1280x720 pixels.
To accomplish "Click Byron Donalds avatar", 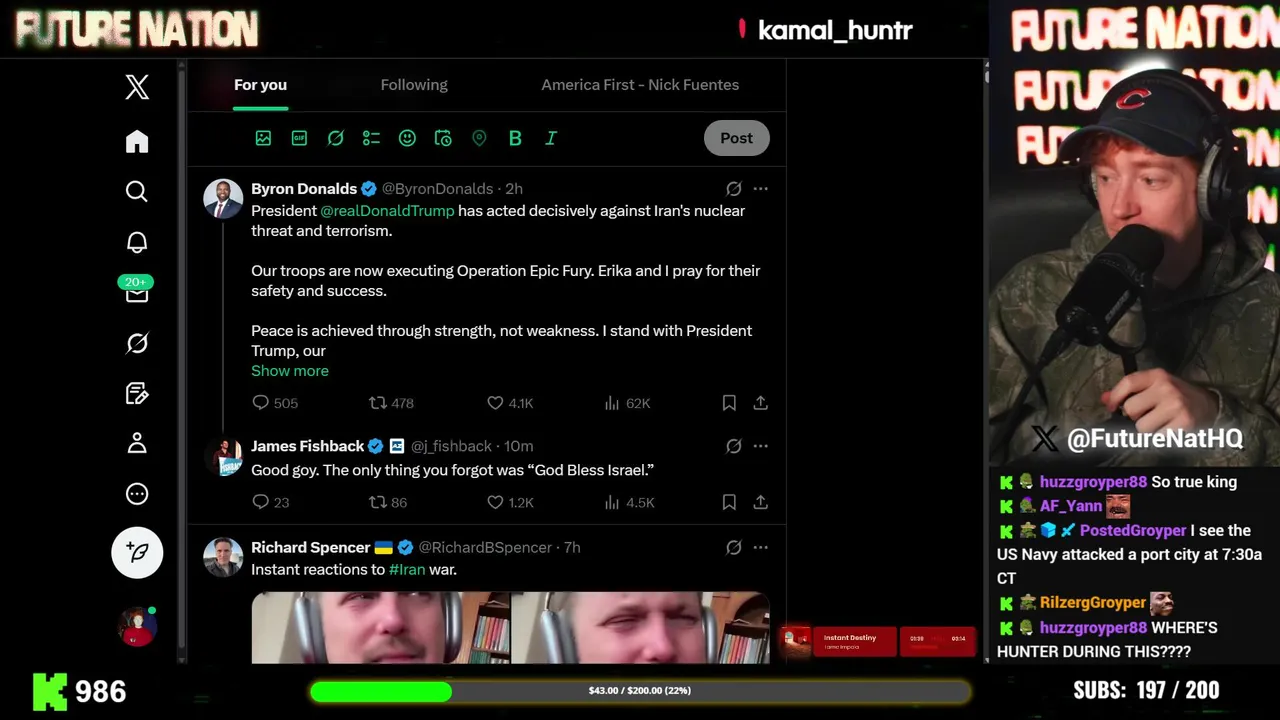I will click(223, 199).
